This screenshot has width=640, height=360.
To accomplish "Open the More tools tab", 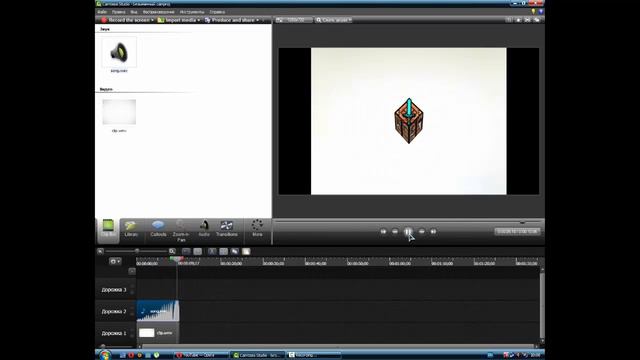I will [x=257, y=229].
